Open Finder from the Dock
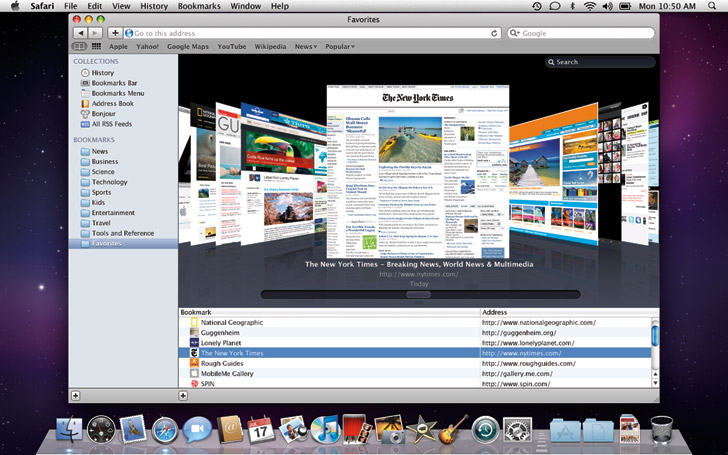 click(69, 430)
